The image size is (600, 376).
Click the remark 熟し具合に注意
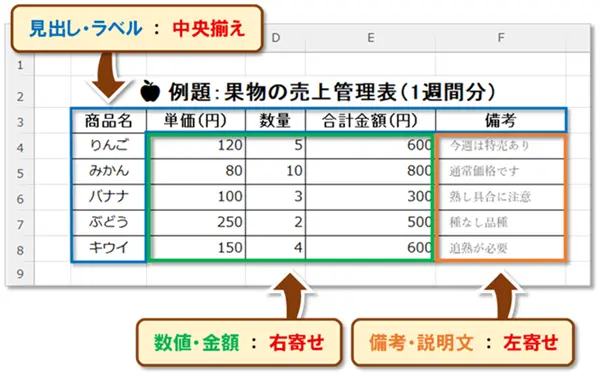click(490, 197)
